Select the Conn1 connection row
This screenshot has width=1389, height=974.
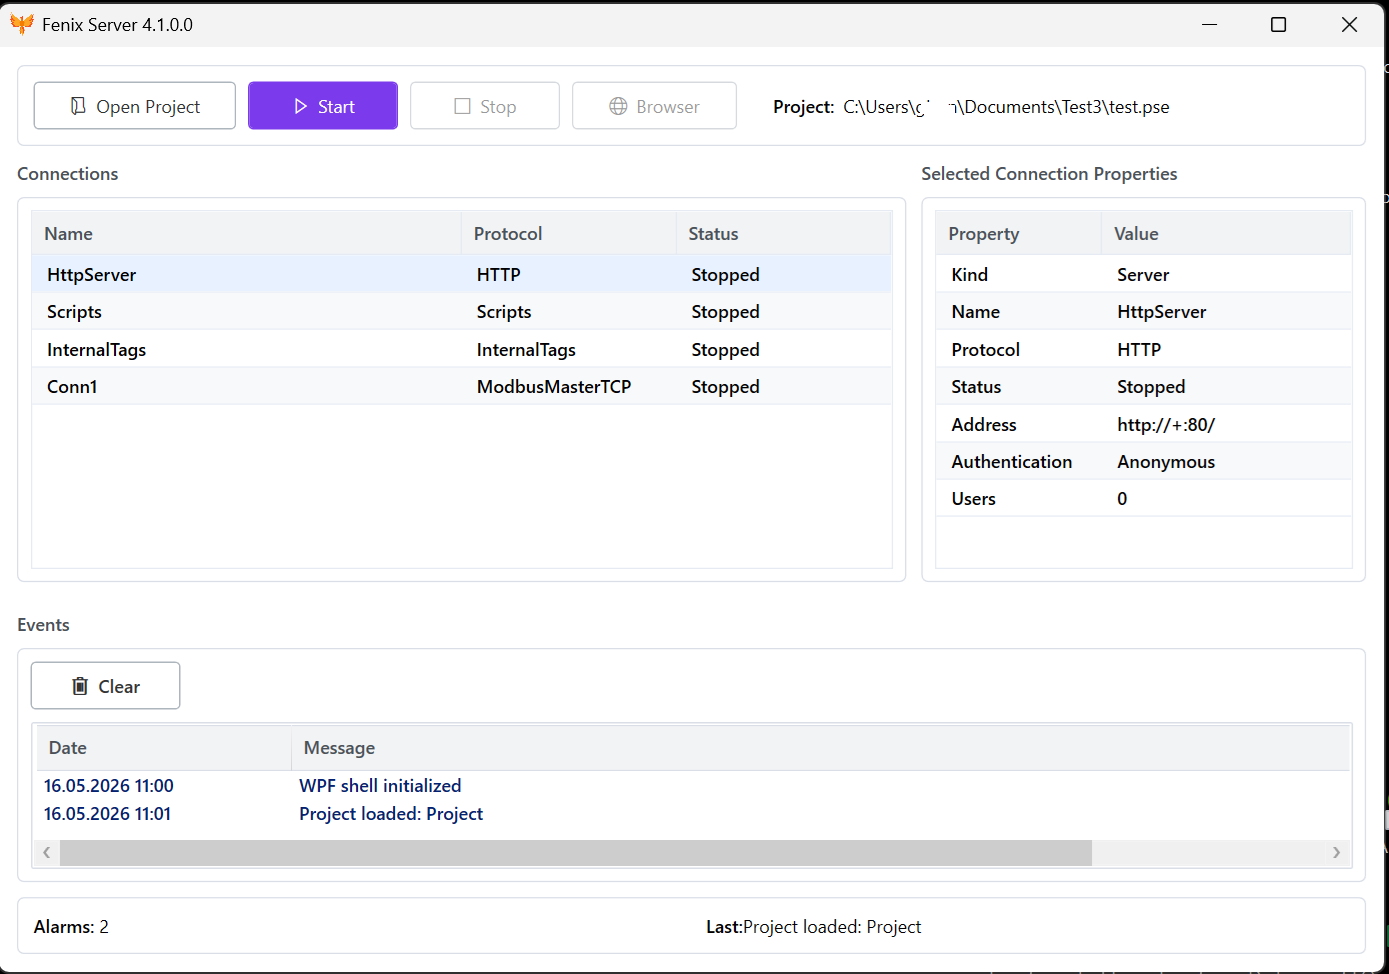(x=462, y=386)
